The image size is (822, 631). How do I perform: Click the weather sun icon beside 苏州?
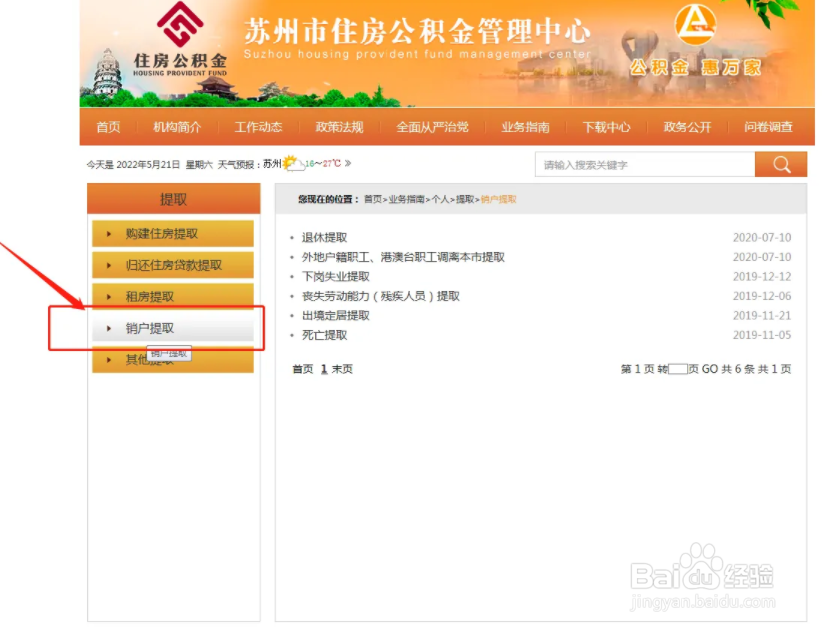pos(287,160)
